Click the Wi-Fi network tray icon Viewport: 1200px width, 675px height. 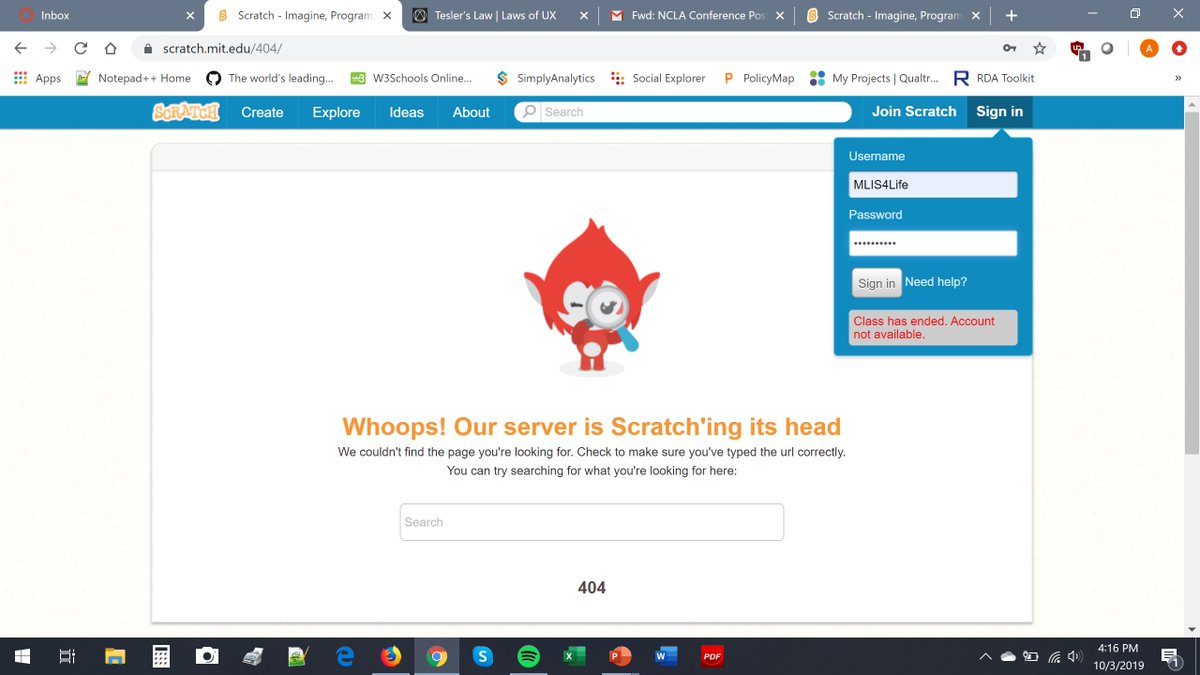[x=1053, y=656]
